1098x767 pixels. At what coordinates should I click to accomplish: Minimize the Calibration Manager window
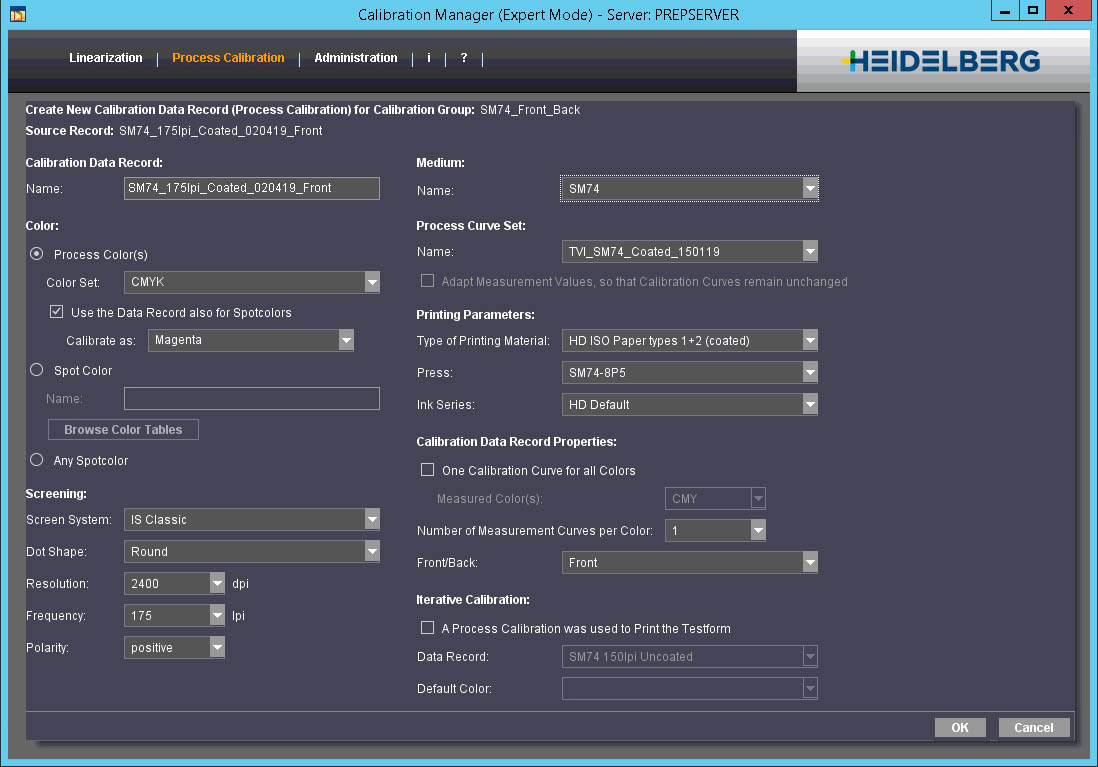pyautogui.click(x=1005, y=10)
